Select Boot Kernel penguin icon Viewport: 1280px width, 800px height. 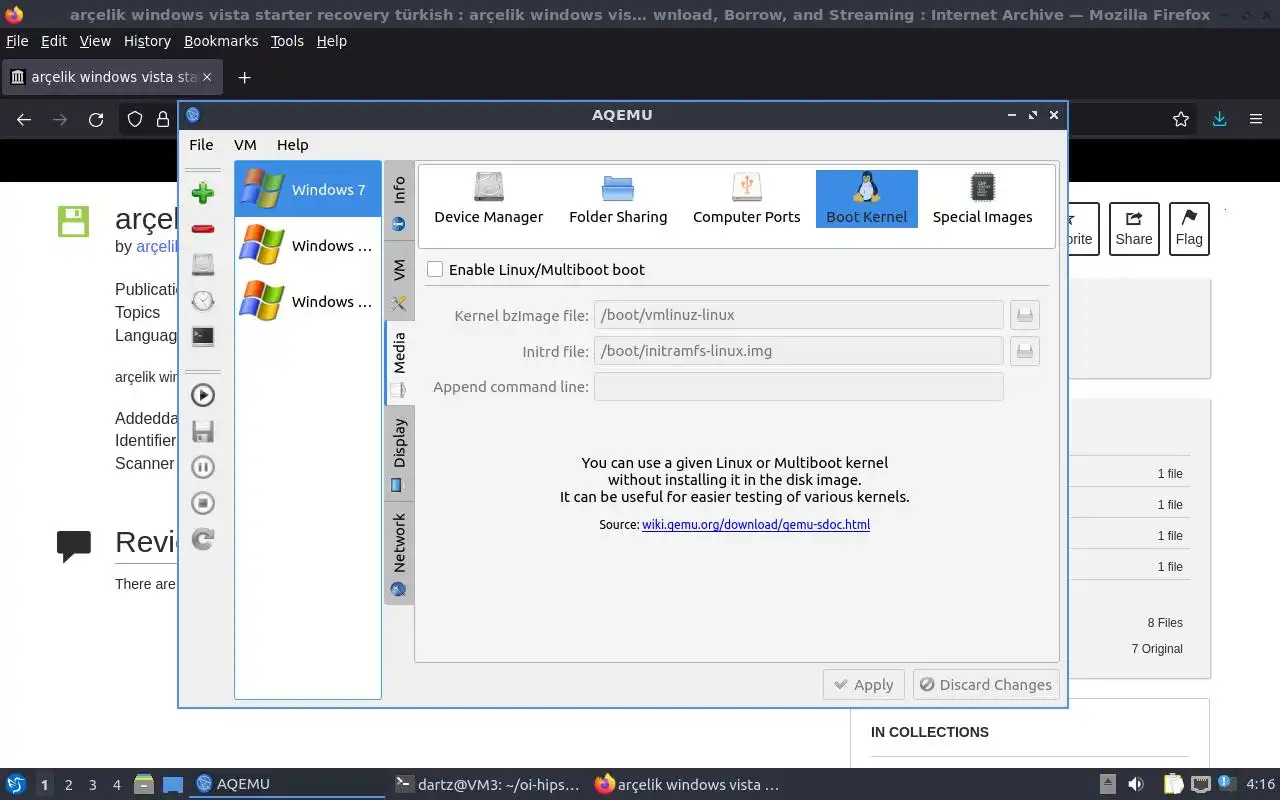click(x=867, y=199)
